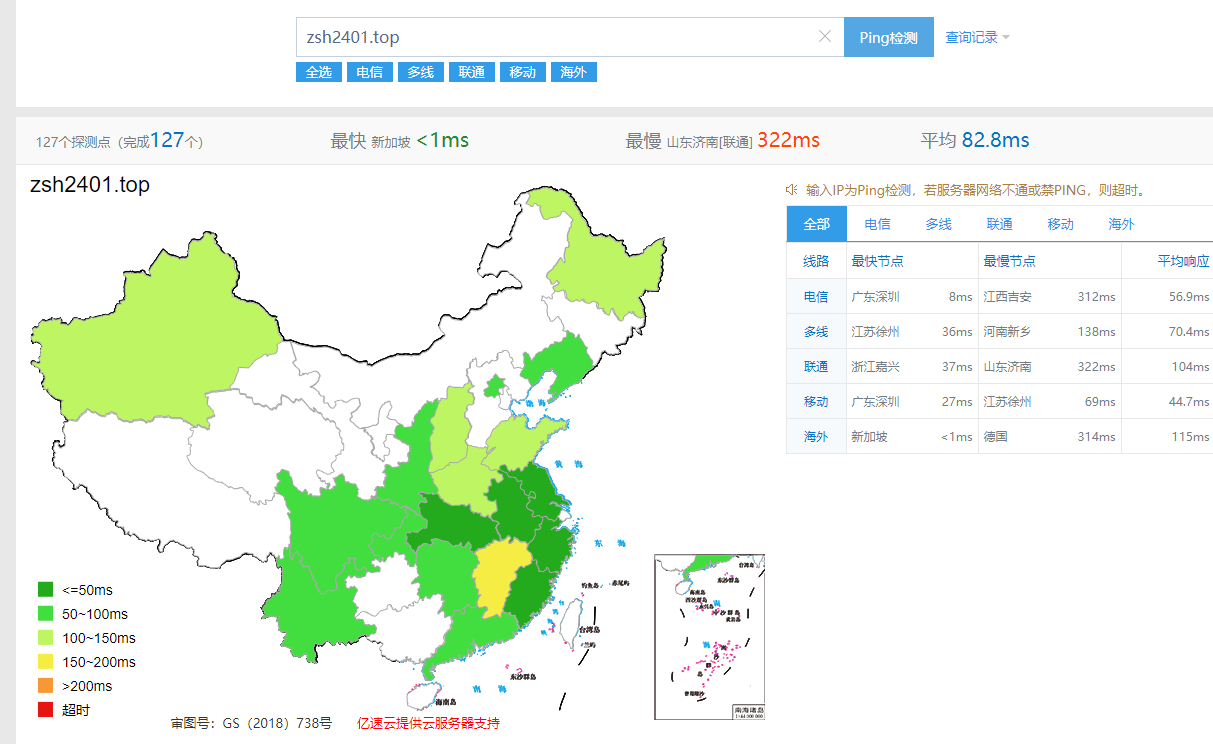Toggle the 多线 filter tag under search box
The width and height of the screenshot is (1213, 744).
click(420, 72)
